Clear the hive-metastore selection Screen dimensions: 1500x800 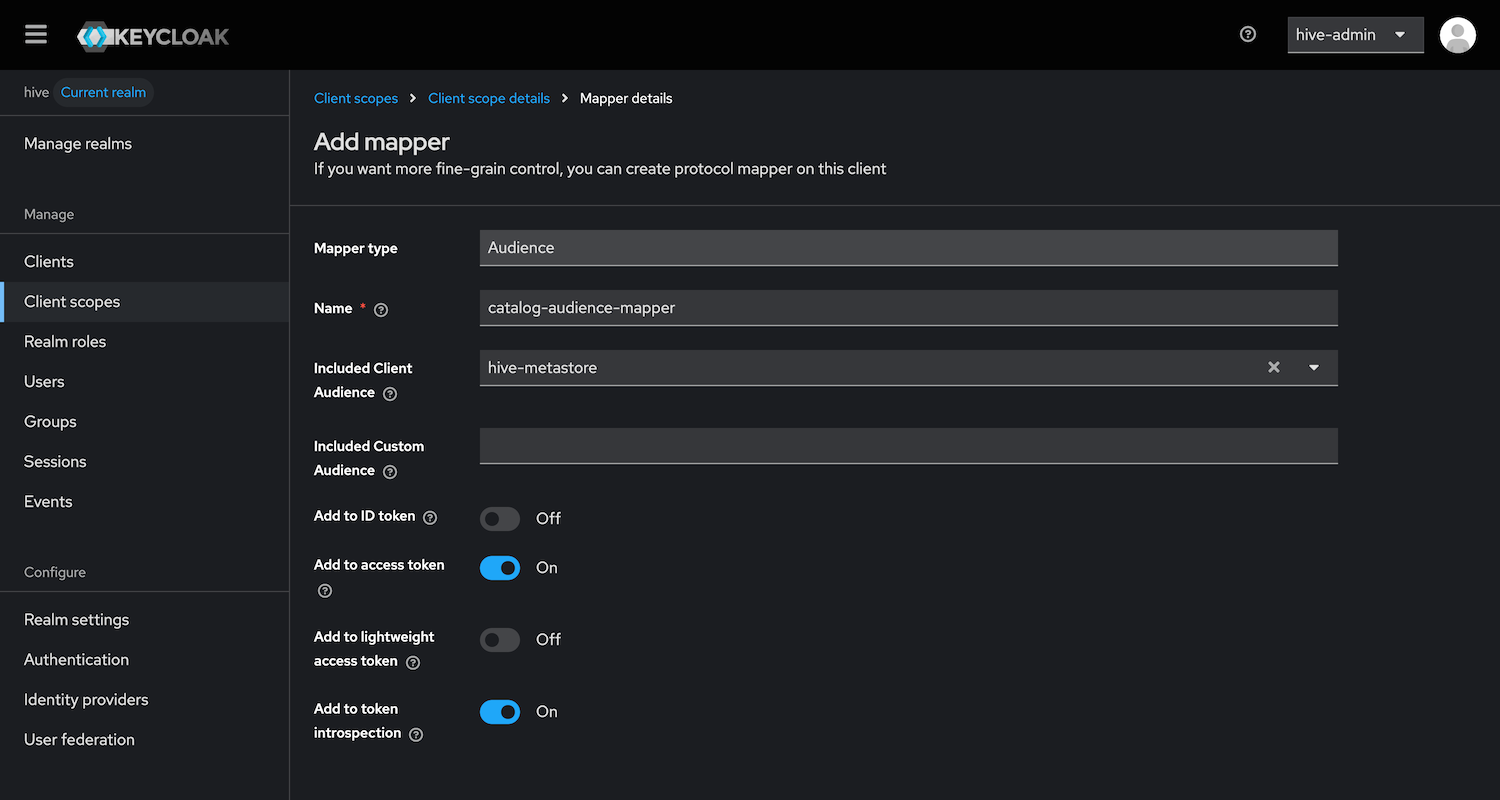click(x=1273, y=367)
